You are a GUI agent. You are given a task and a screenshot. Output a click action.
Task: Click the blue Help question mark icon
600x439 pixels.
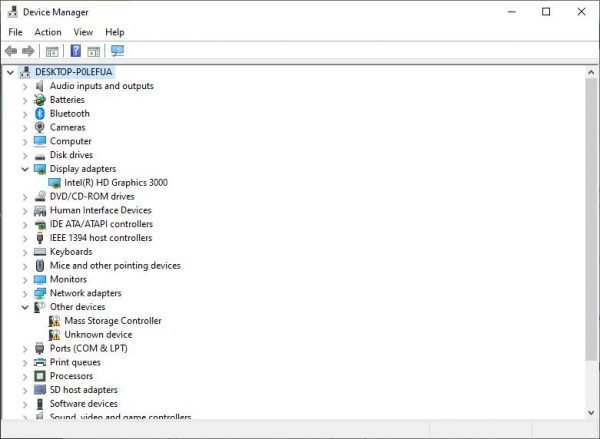pyautogui.click(x=76, y=51)
